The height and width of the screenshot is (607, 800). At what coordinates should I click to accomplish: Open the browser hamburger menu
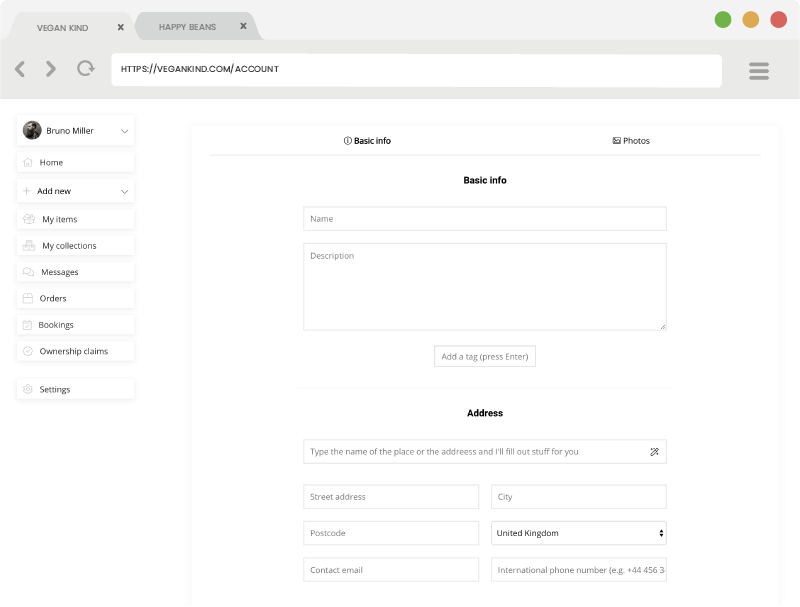pos(758,70)
